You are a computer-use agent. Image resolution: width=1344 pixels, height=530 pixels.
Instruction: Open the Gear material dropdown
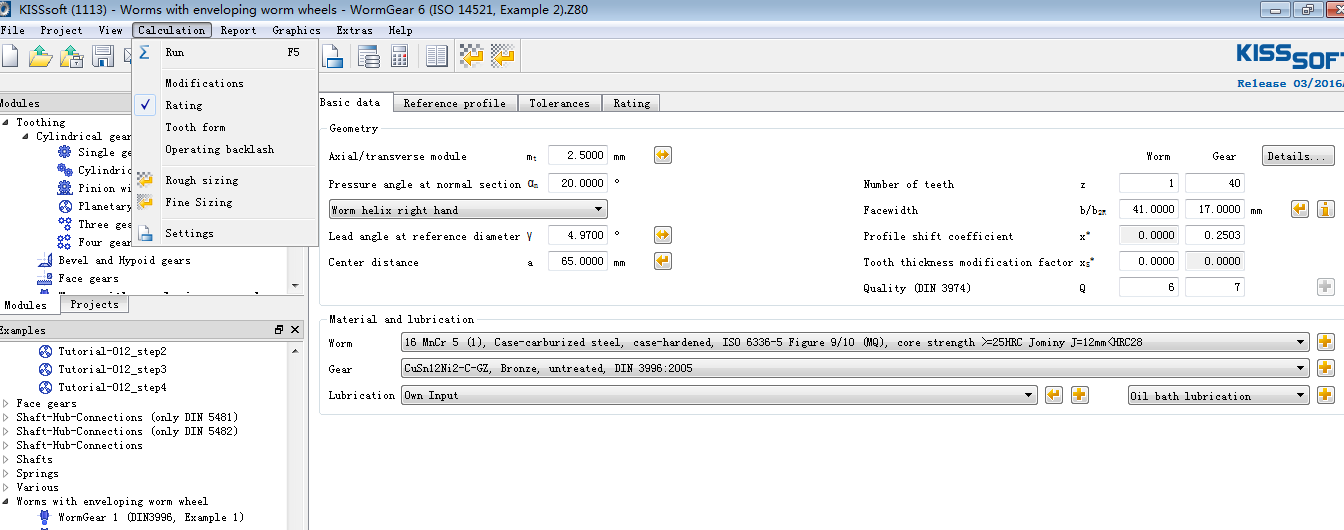pyautogui.click(x=854, y=368)
